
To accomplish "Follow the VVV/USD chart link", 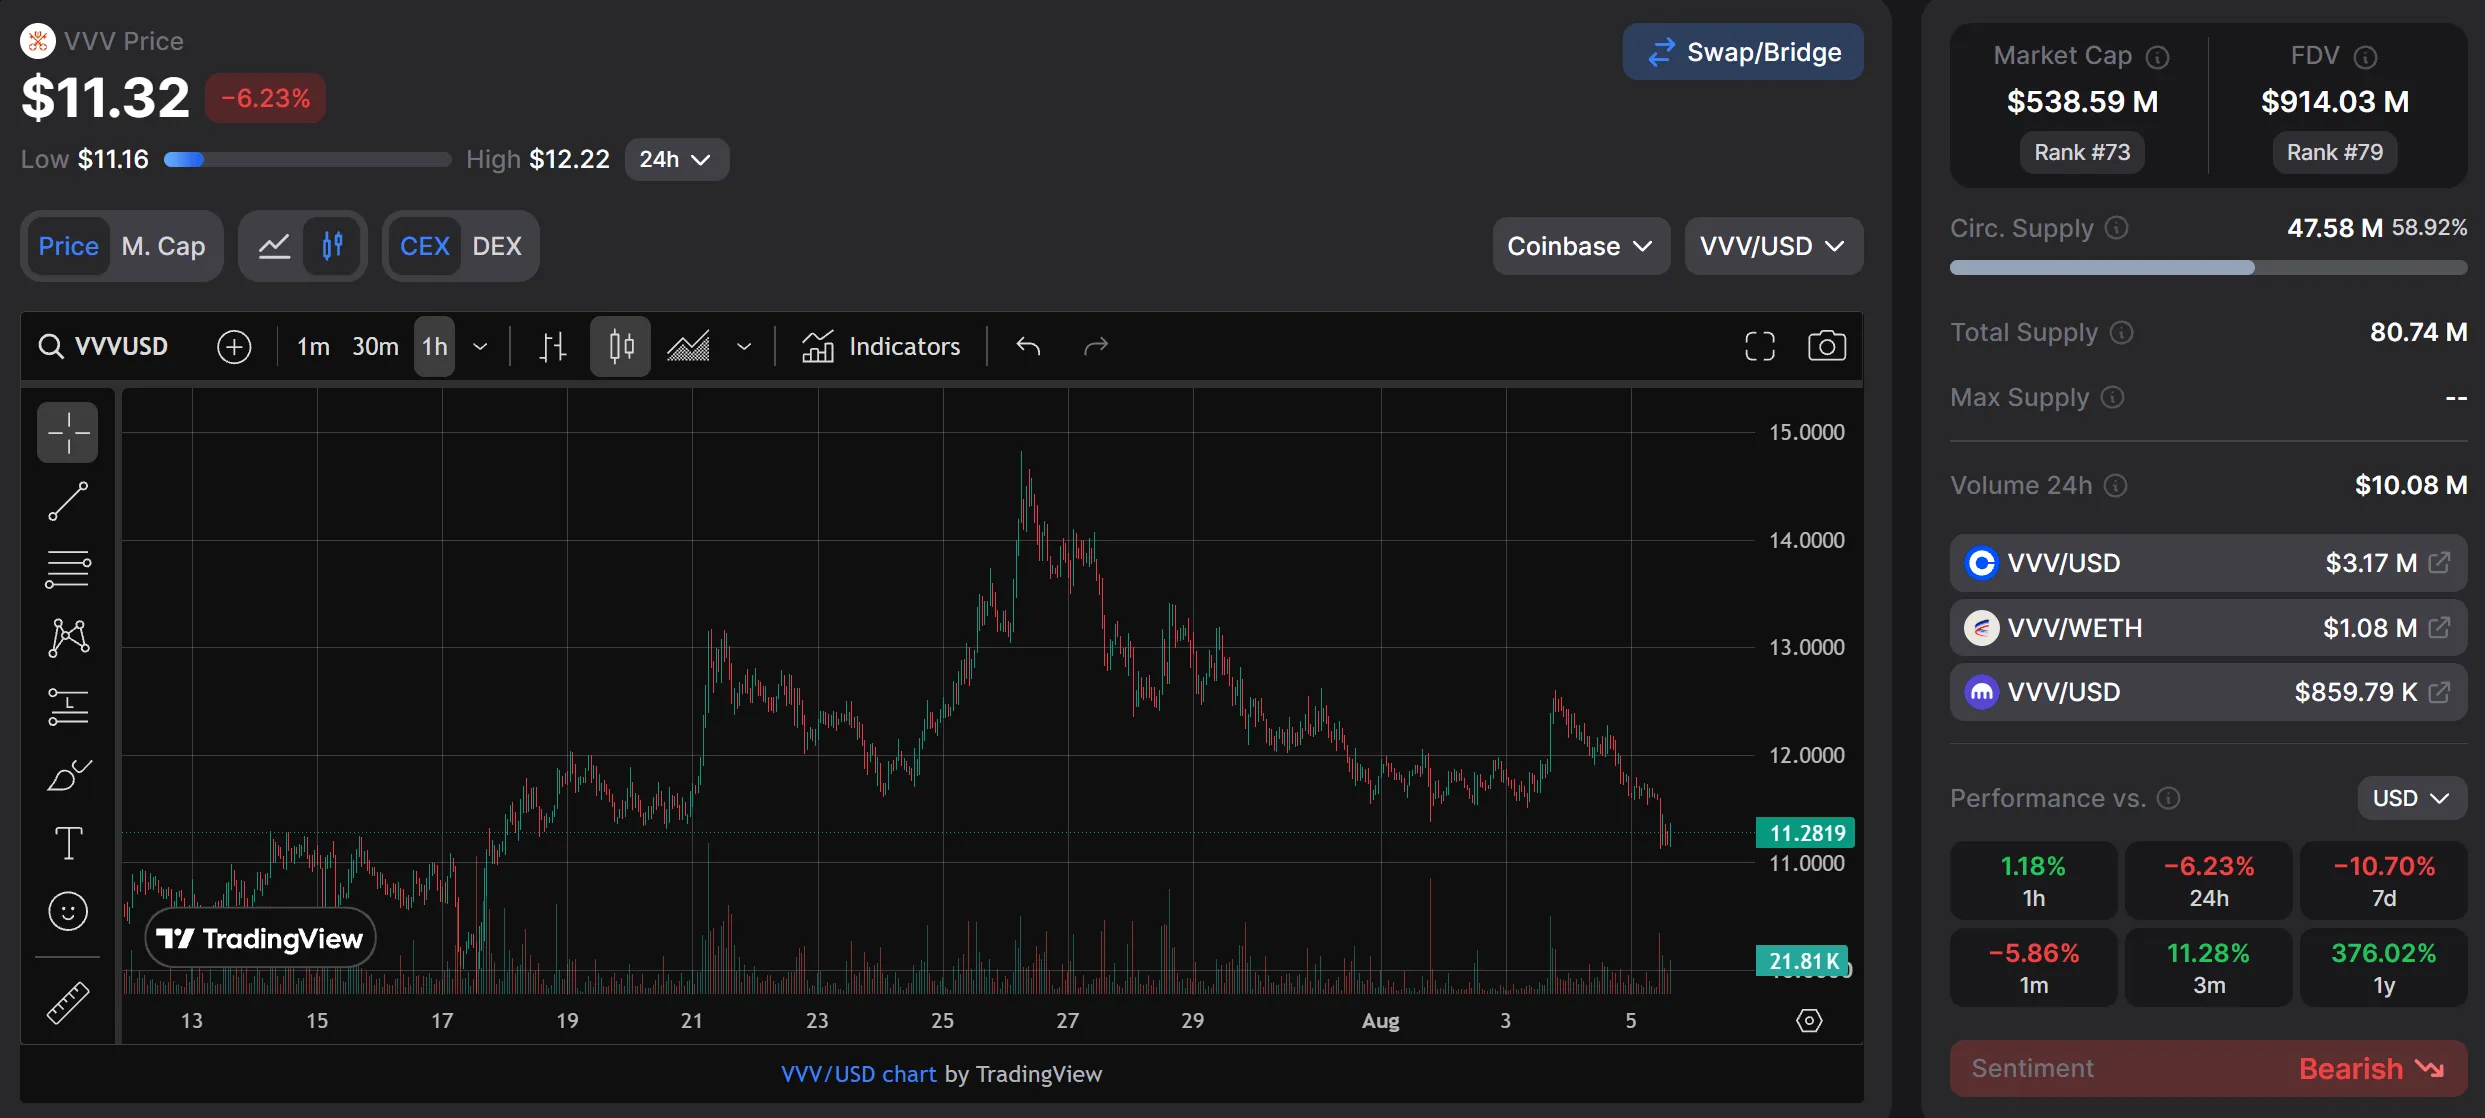I will (859, 1074).
